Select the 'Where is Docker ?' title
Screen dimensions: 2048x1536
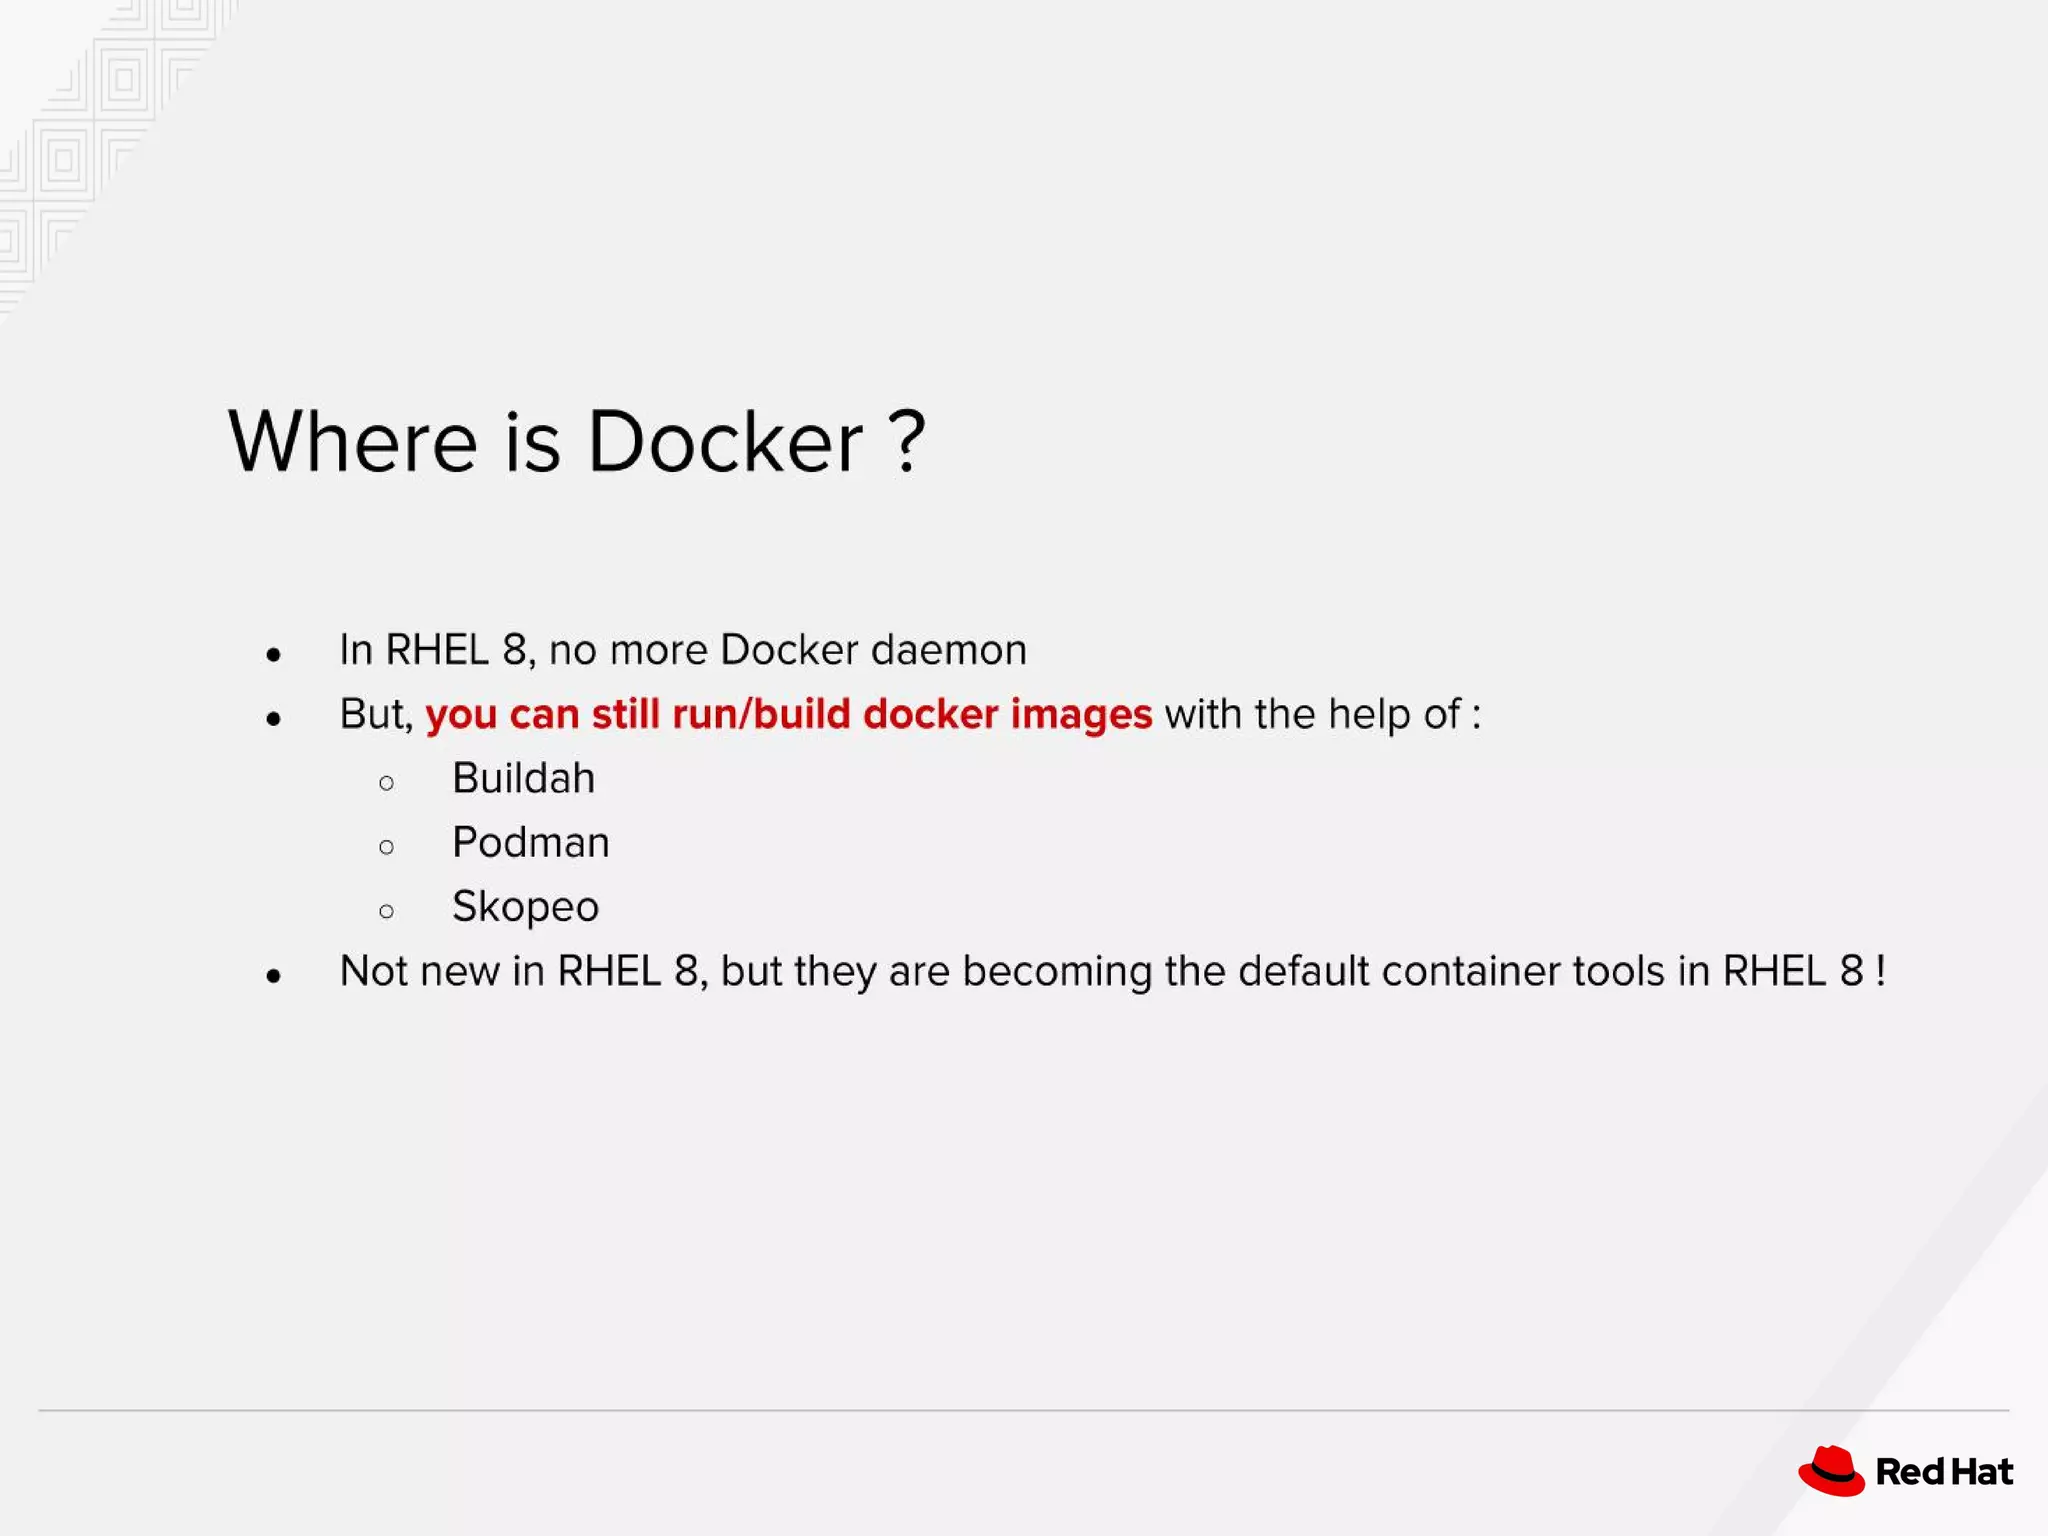pos(577,441)
